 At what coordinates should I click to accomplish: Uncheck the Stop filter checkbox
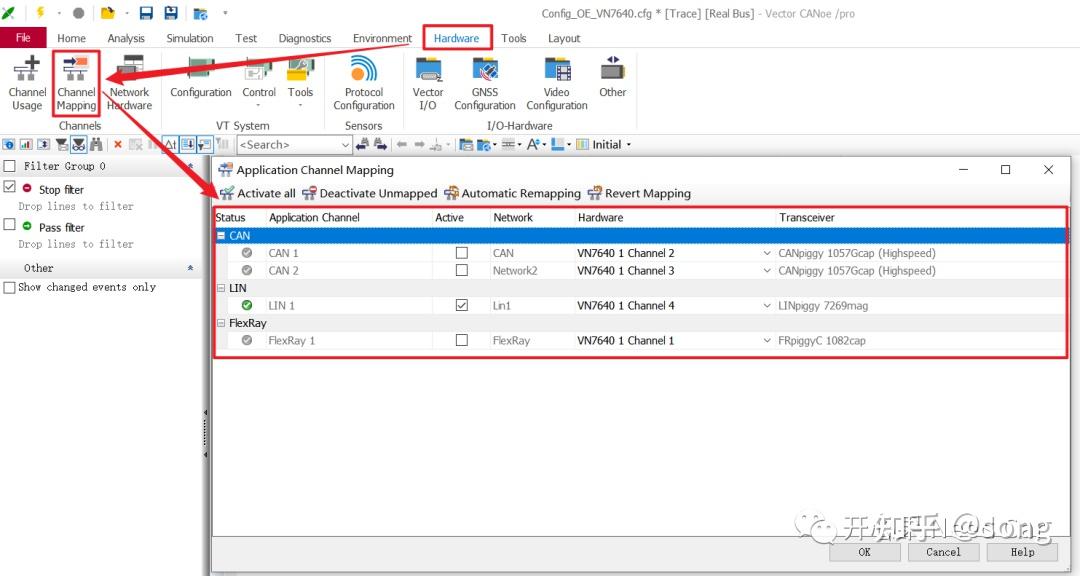click(x=10, y=187)
